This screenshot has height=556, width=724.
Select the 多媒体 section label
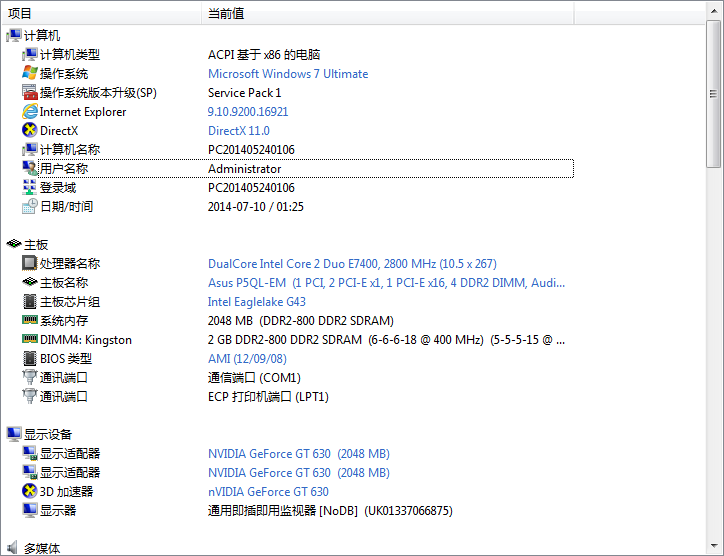pyautogui.click(x=42, y=548)
